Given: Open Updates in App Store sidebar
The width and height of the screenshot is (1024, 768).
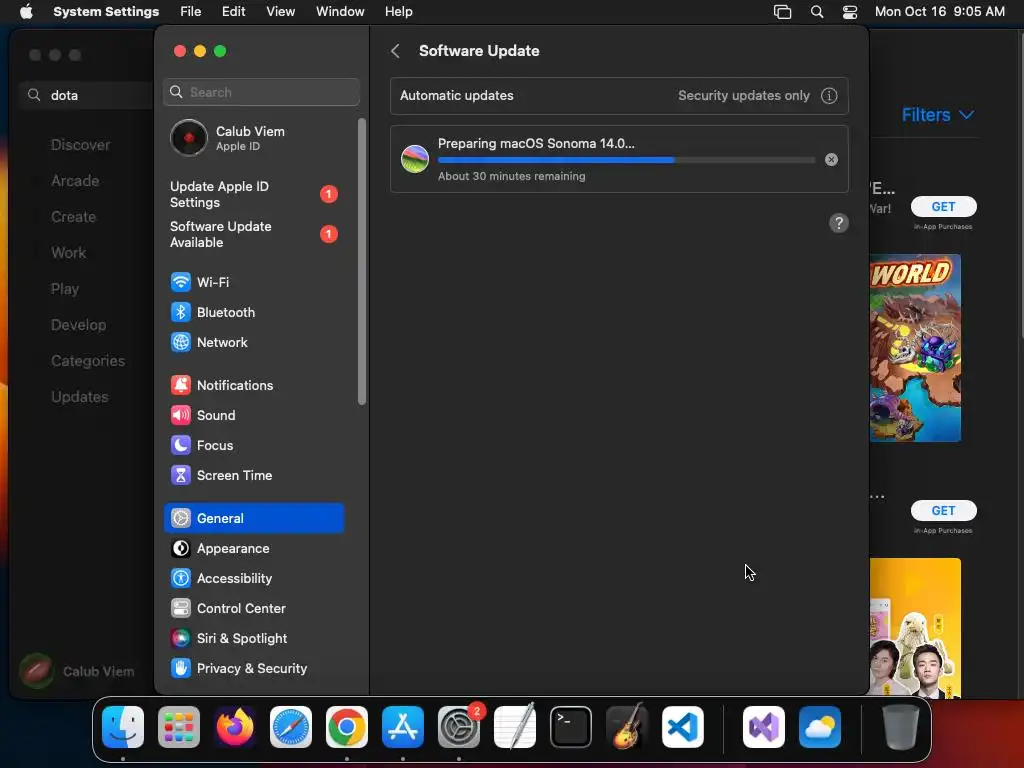Looking at the screenshot, I should (80, 396).
